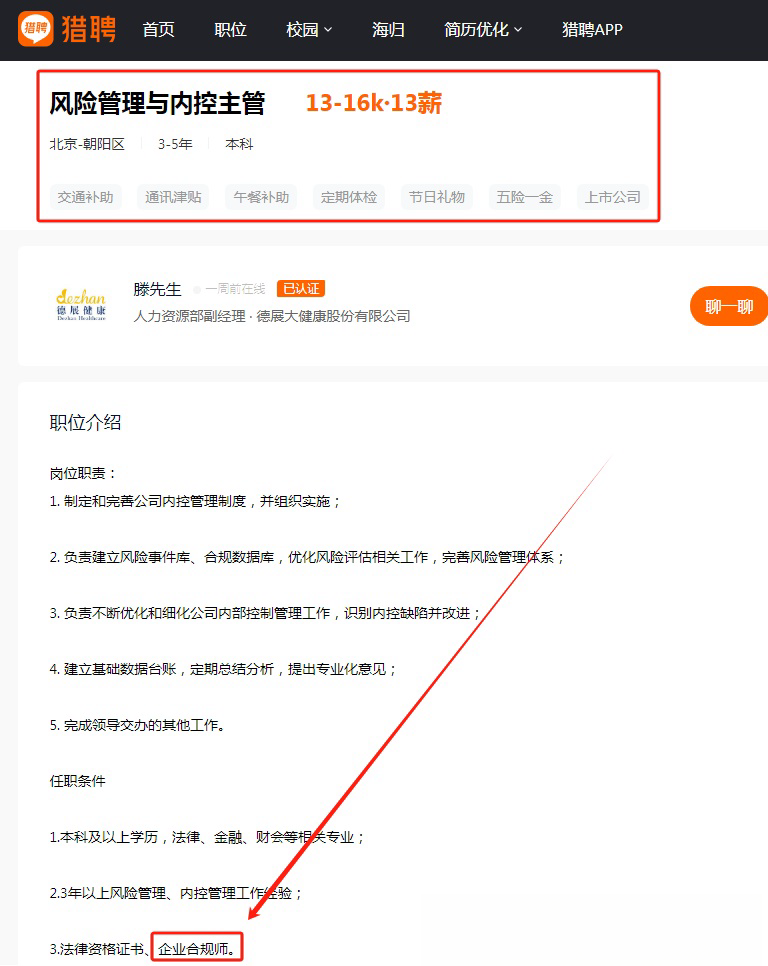Viewport: 768px width, 966px height.
Task: Click the 任职条件 label
Action: [x=78, y=781]
